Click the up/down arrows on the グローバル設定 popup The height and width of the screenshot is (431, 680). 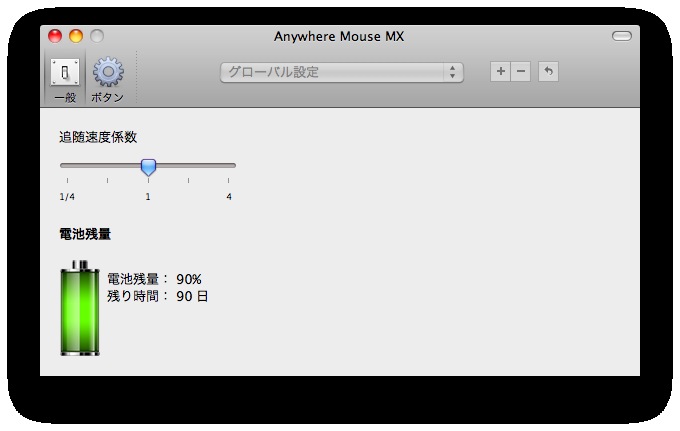click(x=453, y=72)
